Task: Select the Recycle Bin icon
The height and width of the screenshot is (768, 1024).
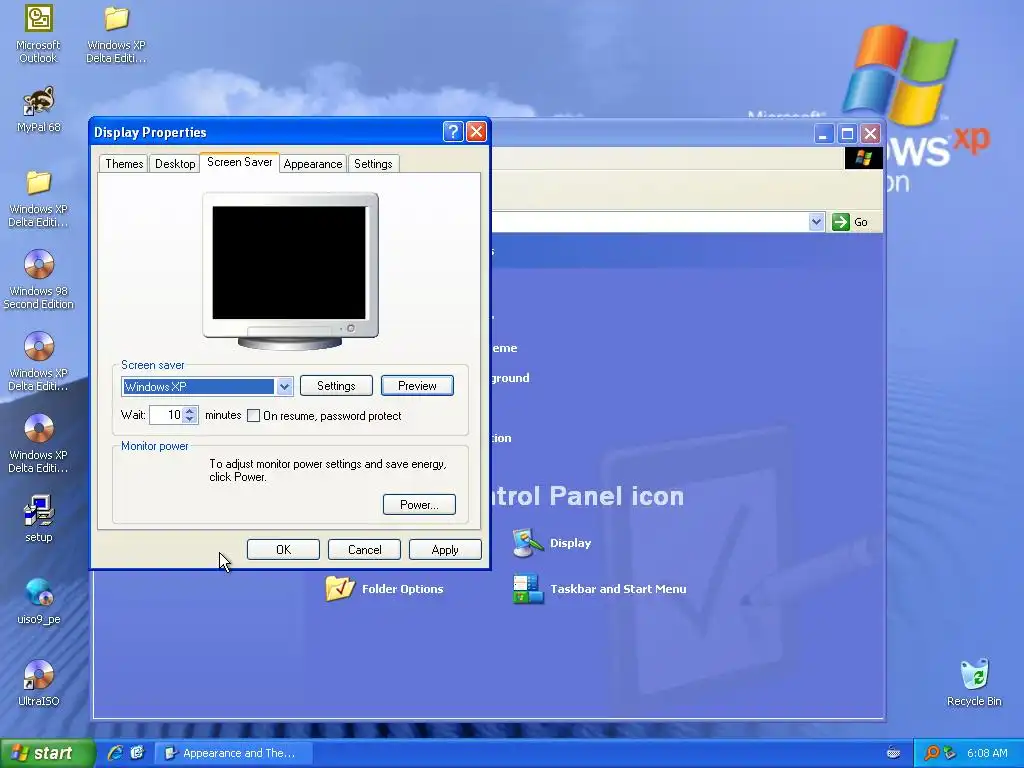Action: click(x=974, y=683)
